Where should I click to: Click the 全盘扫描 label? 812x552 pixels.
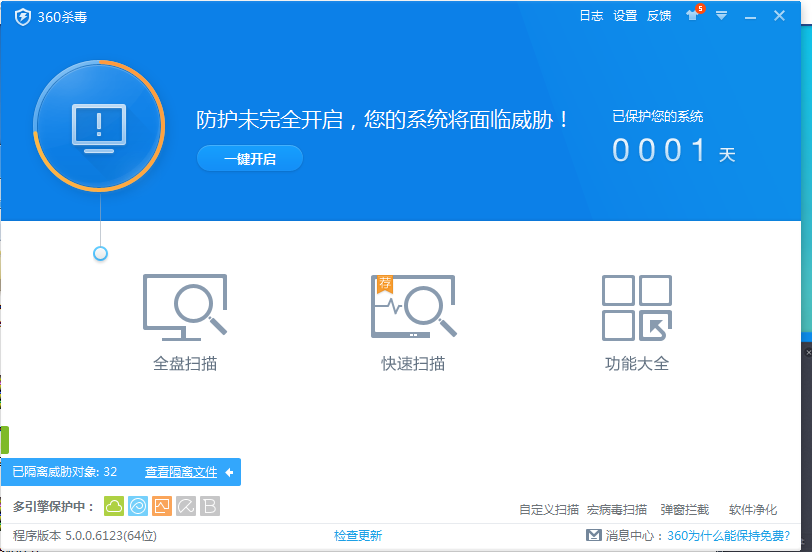click(x=185, y=364)
